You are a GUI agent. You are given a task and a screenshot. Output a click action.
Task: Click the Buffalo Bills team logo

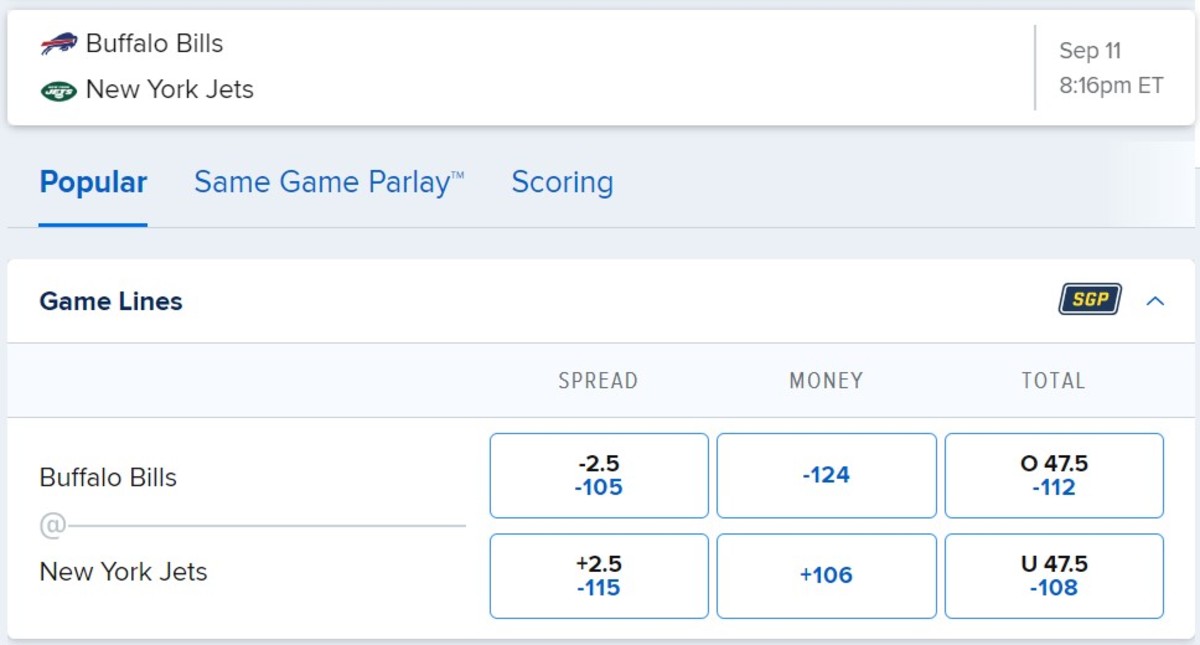click(59, 44)
